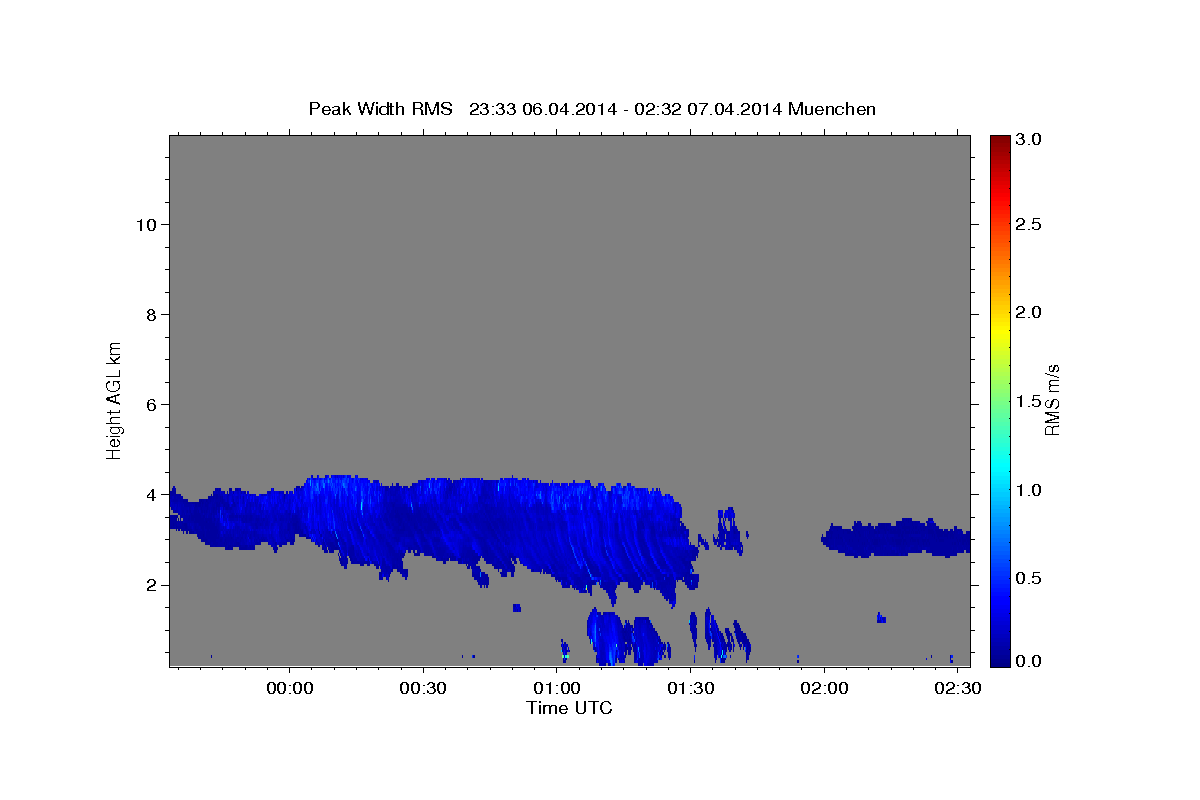Click the 01:00 time tick label

(557, 689)
